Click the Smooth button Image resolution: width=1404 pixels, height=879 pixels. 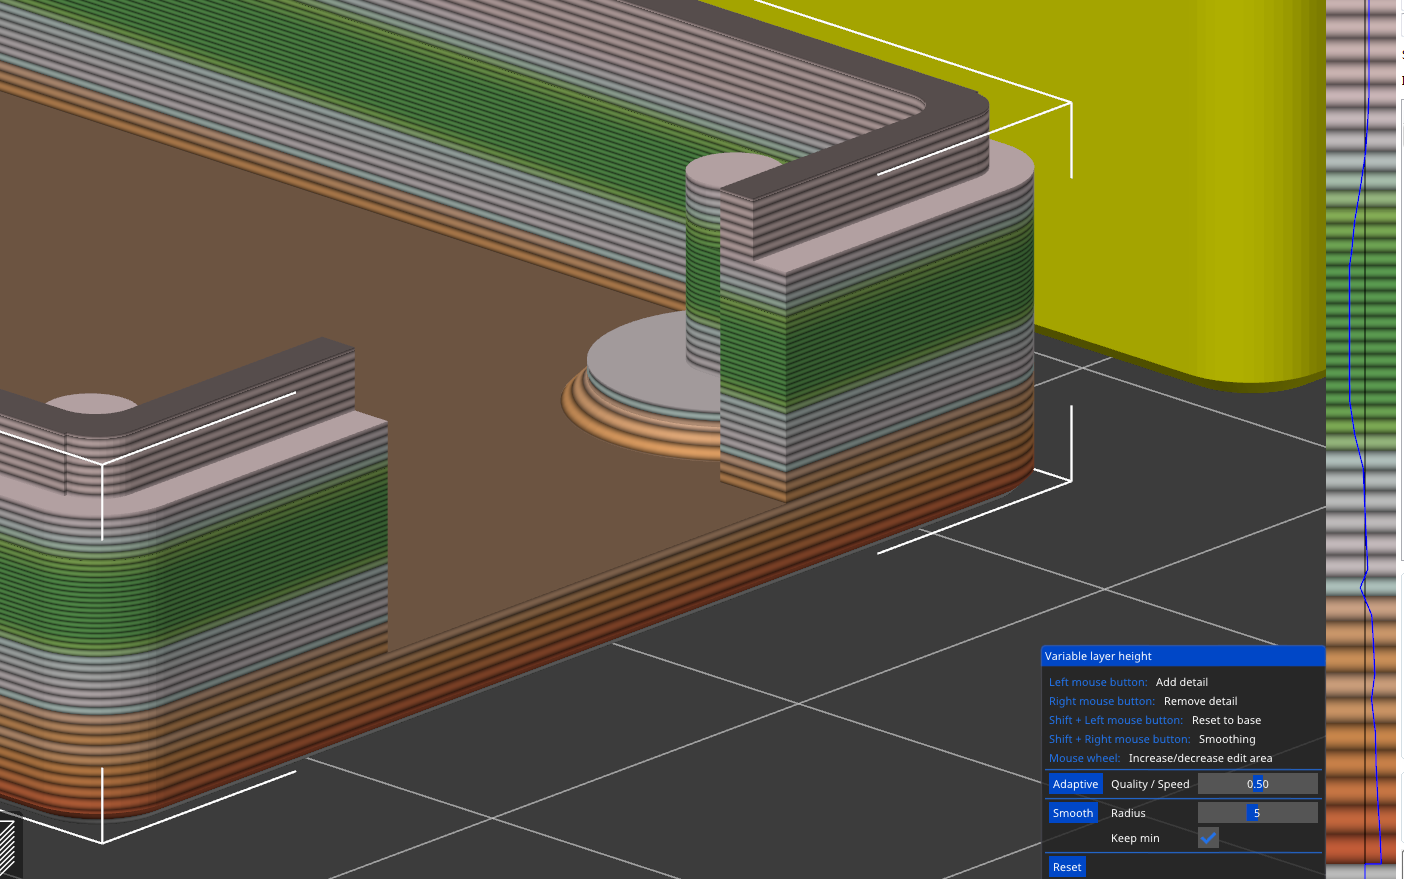click(x=1073, y=813)
